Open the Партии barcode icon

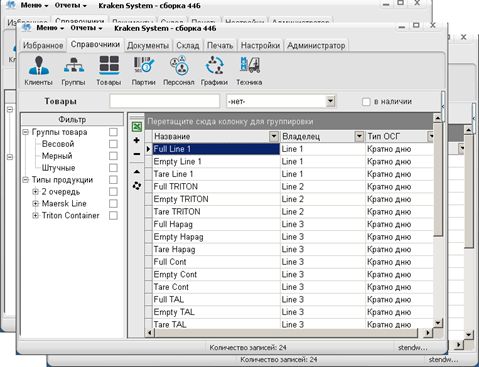(x=144, y=70)
